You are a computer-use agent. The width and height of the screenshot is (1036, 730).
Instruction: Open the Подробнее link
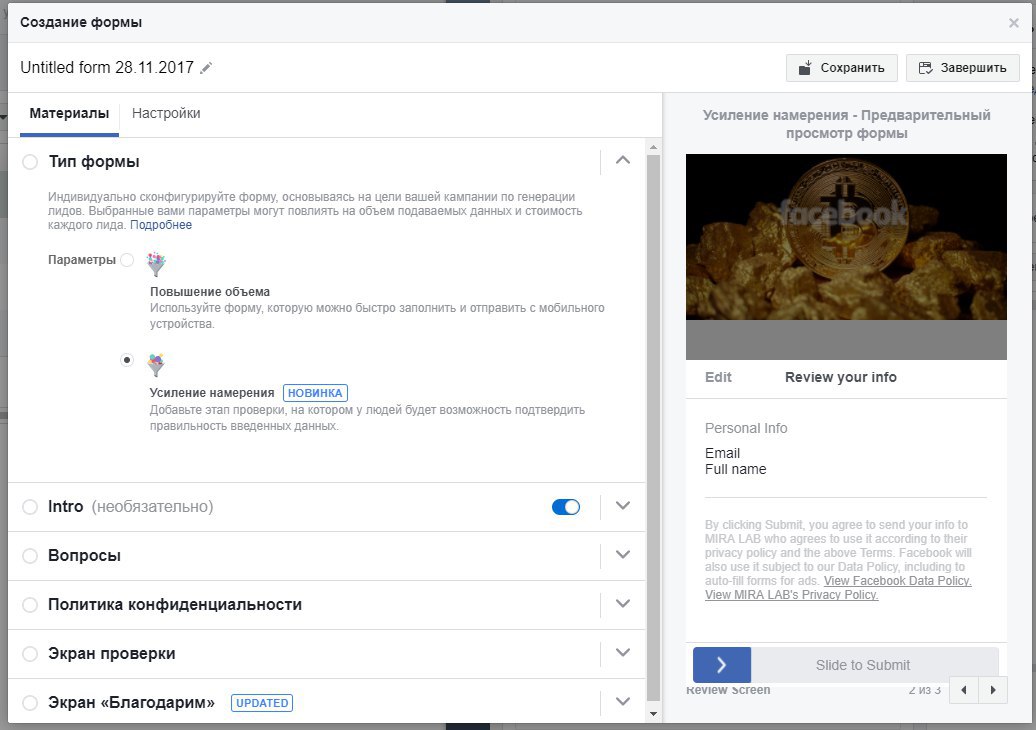click(x=161, y=225)
